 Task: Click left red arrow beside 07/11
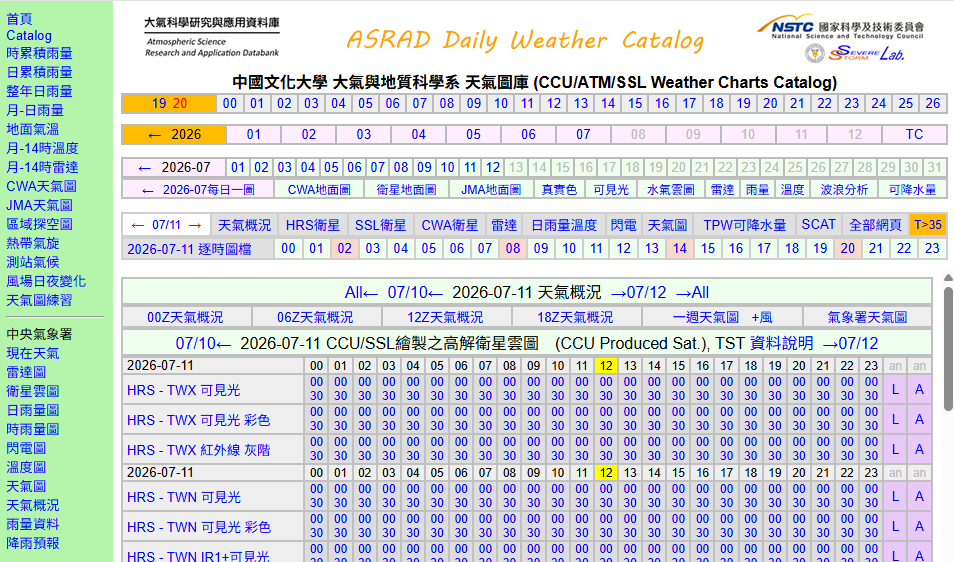click(x=138, y=226)
